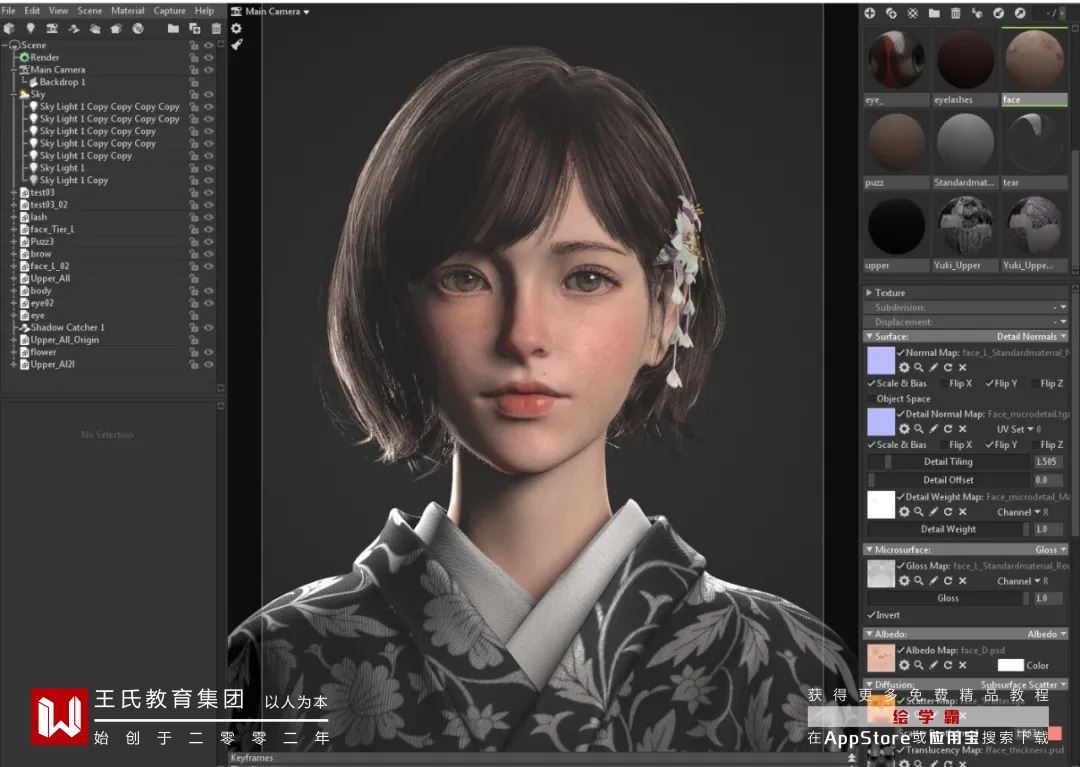
Task: Open the File menu
Action: coord(8,10)
